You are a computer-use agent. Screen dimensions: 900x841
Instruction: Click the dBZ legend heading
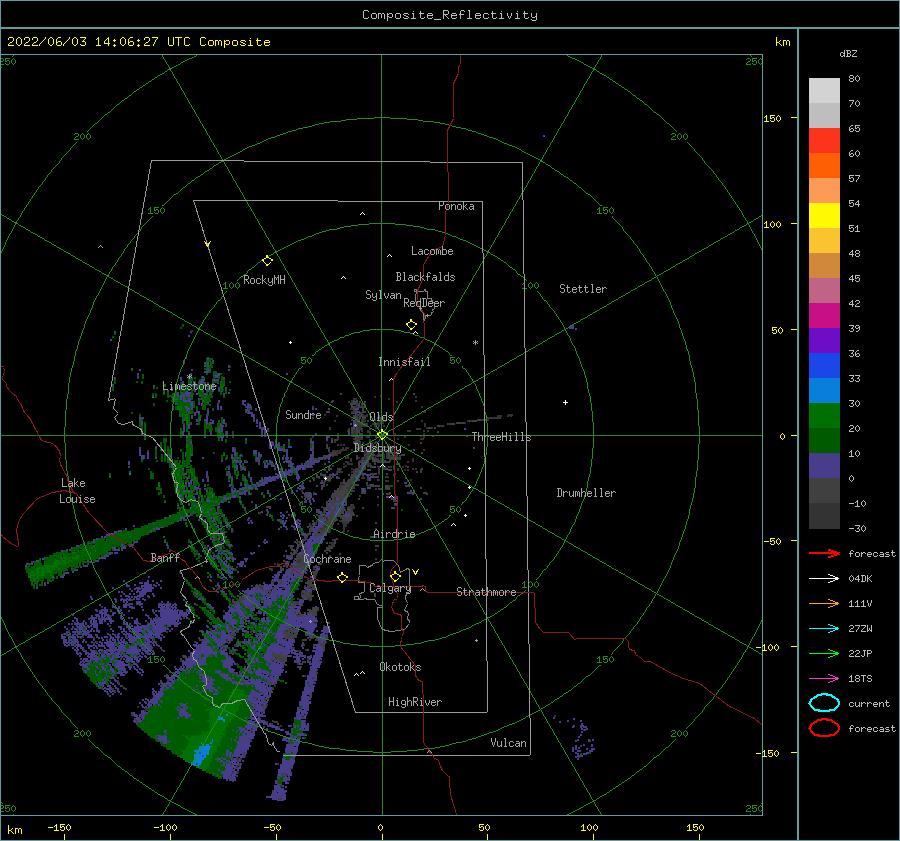[848, 53]
